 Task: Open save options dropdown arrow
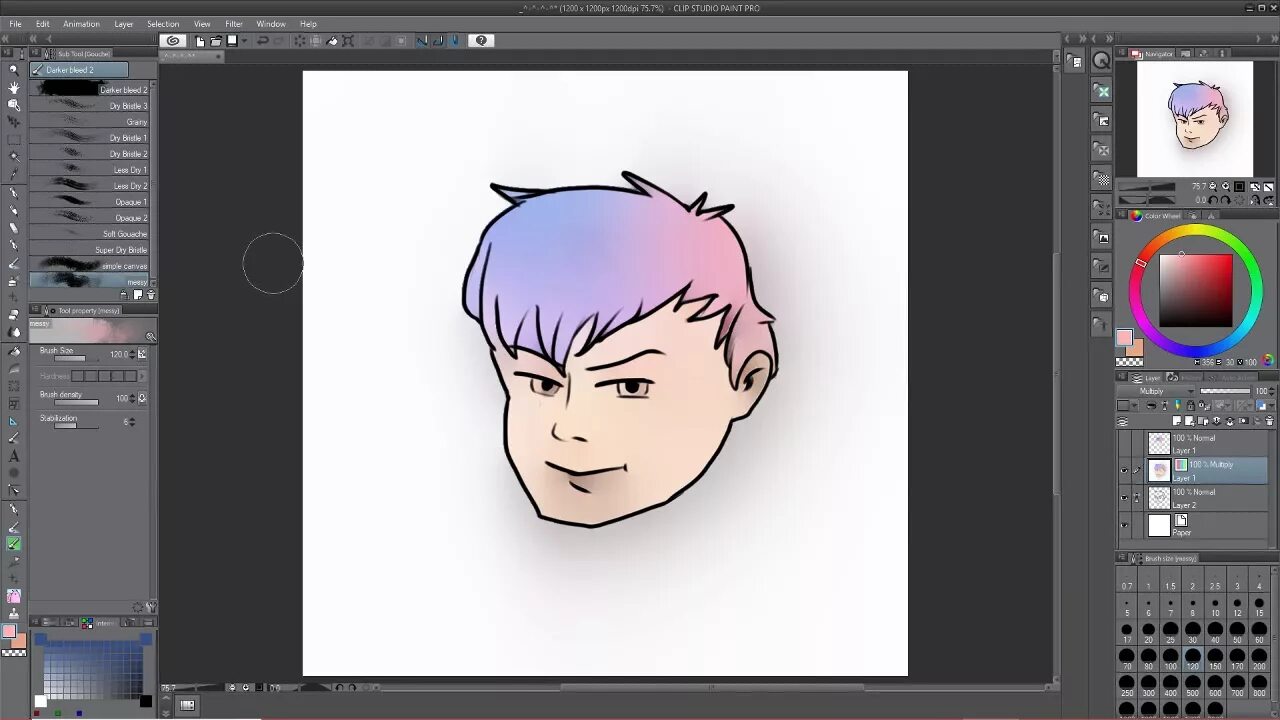(244, 41)
